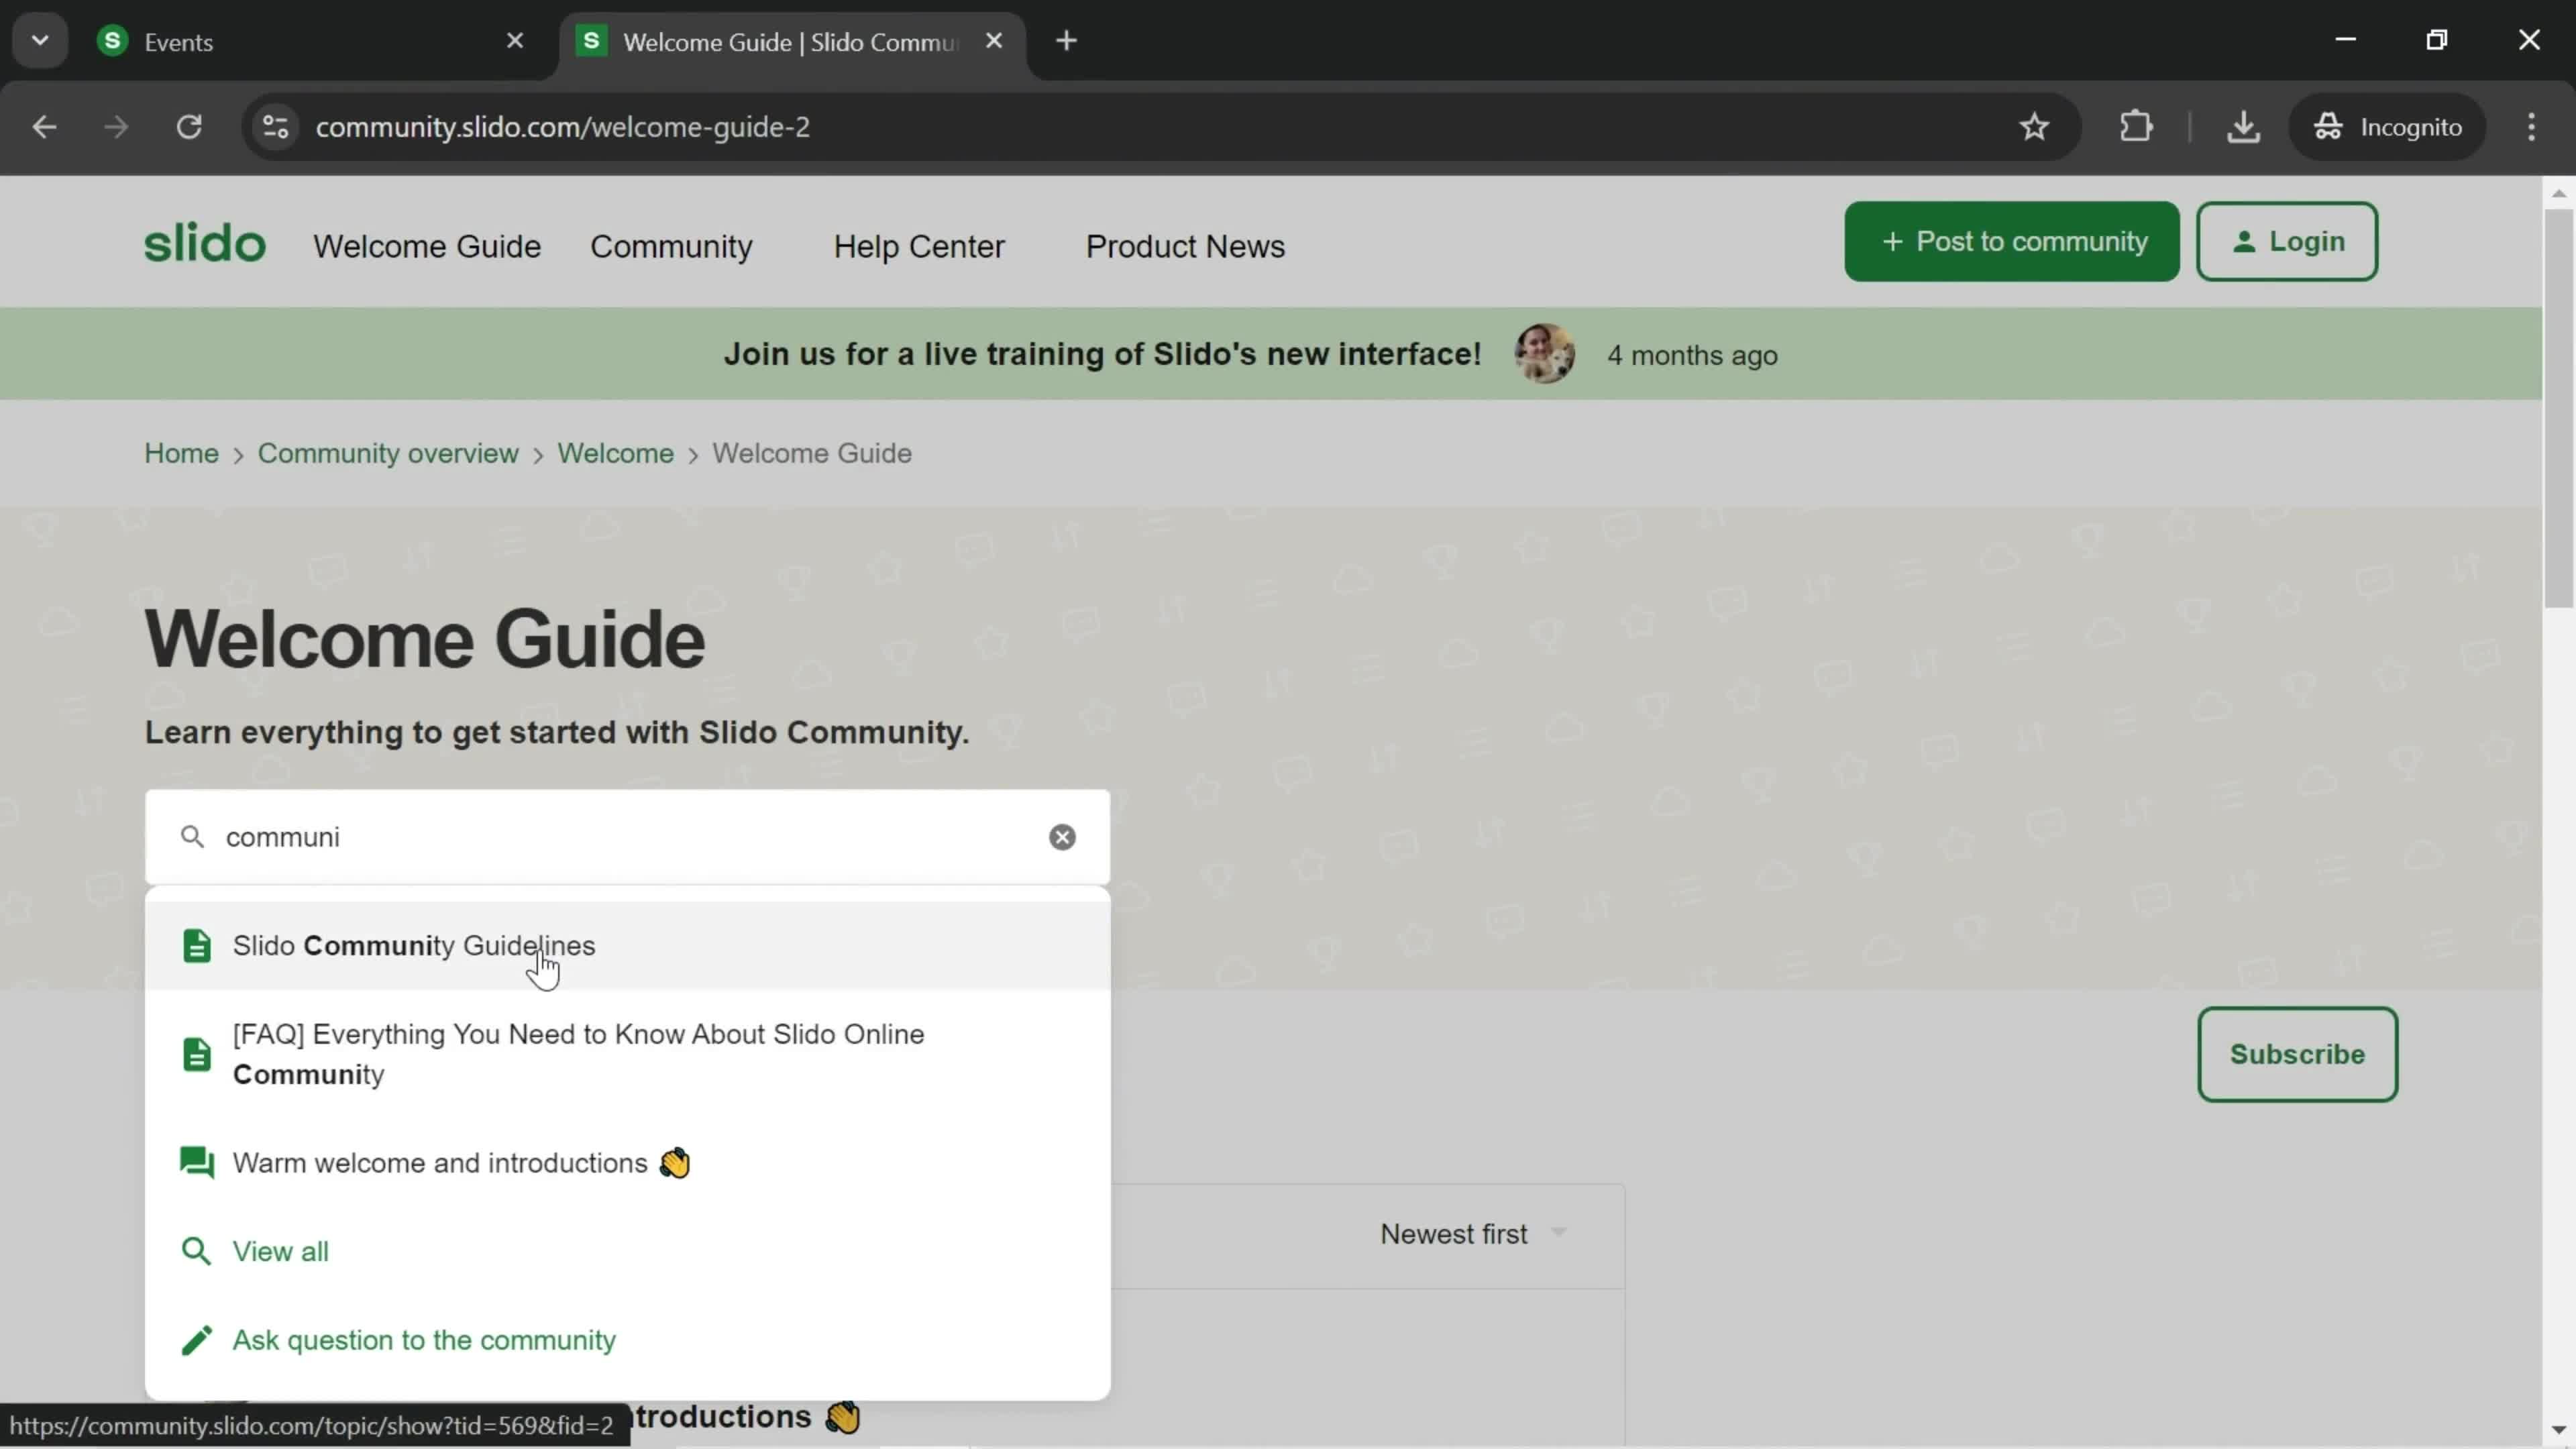Click scrollbar down arrow
Screen dimensions: 2576x1449
[x=2559, y=1430]
